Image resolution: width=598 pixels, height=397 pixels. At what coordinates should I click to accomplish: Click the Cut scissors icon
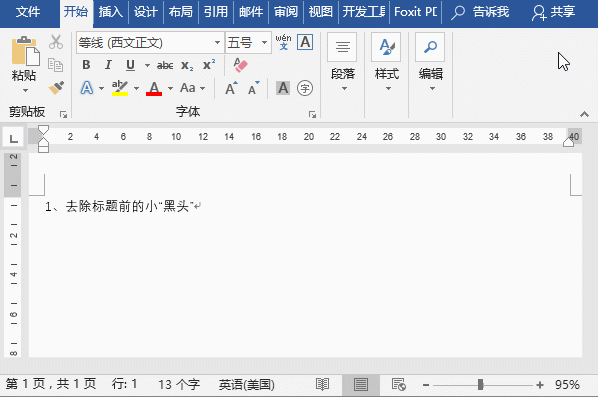[x=56, y=42]
